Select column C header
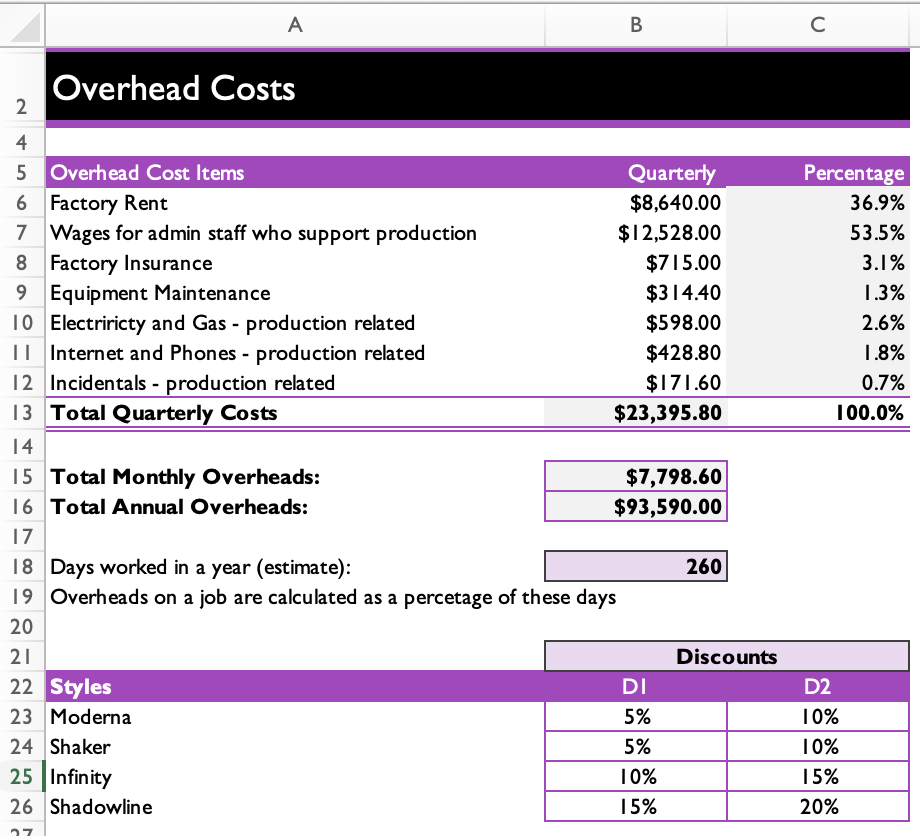This screenshot has width=920, height=836. click(818, 25)
